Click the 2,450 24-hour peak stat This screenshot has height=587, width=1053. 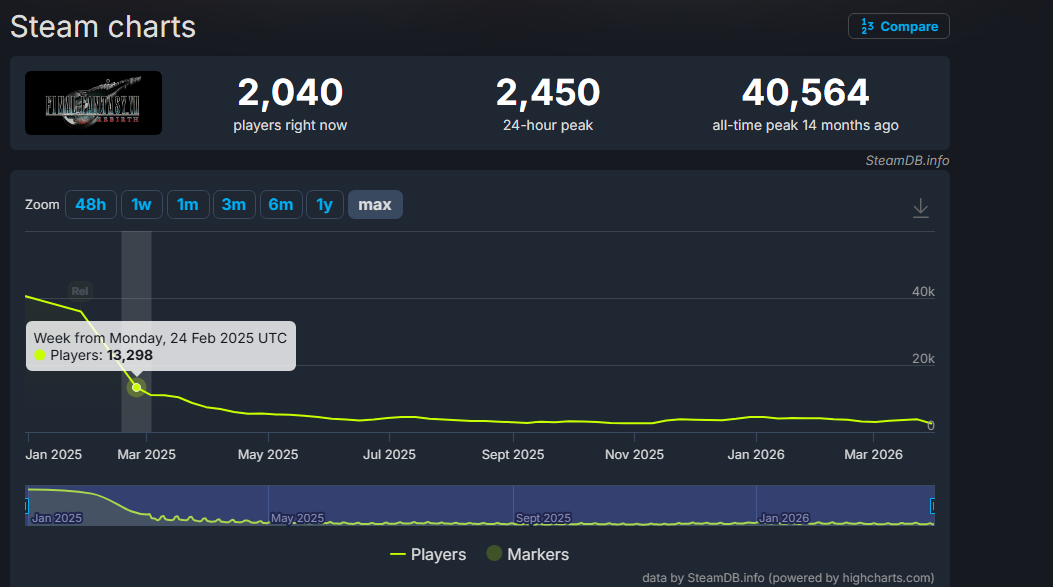point(548,104)
